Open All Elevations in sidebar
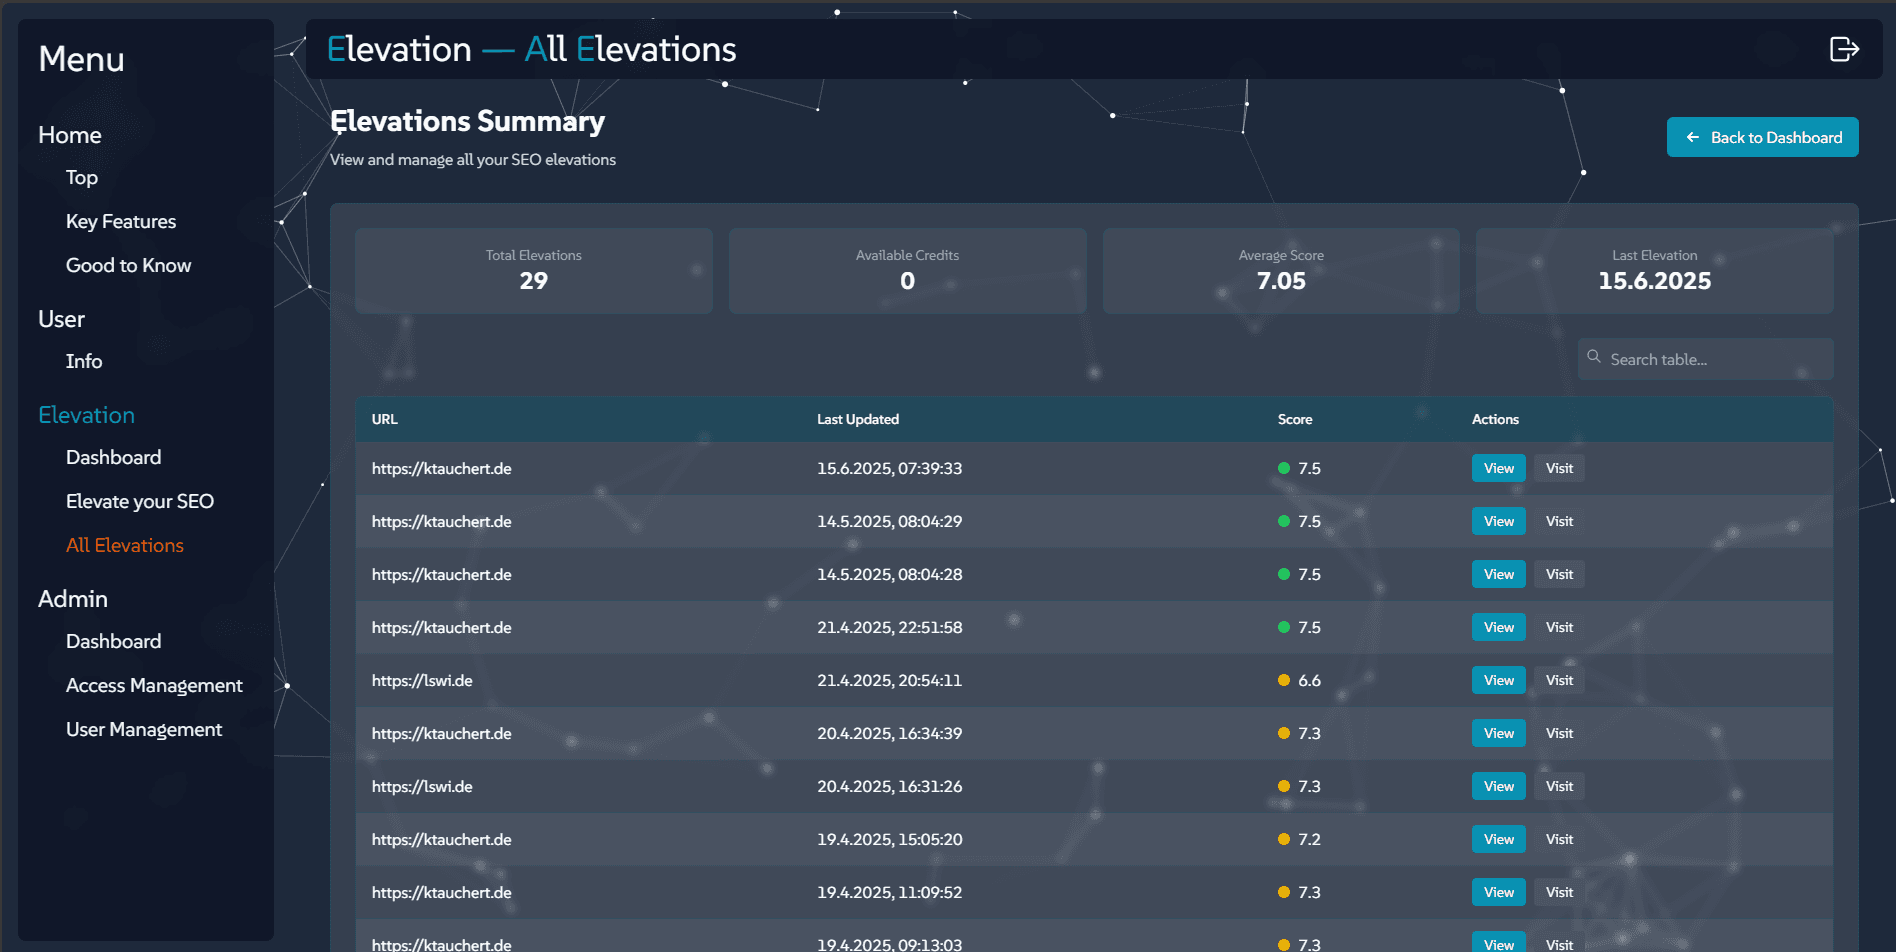The height and width of the screenshot is (952, 1896). point(125,545)
